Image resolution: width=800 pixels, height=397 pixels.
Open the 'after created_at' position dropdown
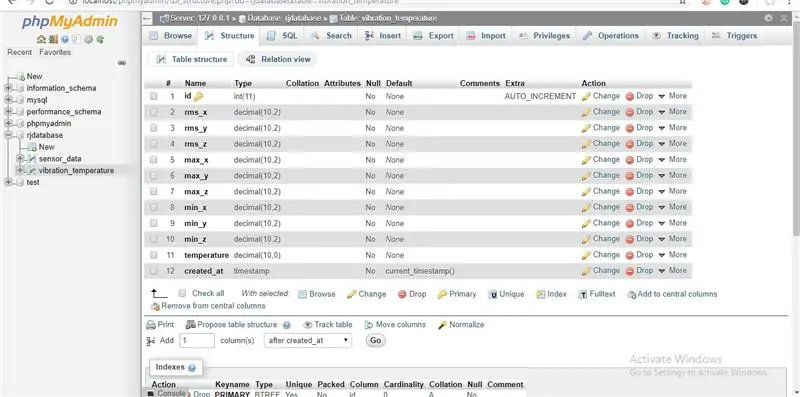pos(308,340)
